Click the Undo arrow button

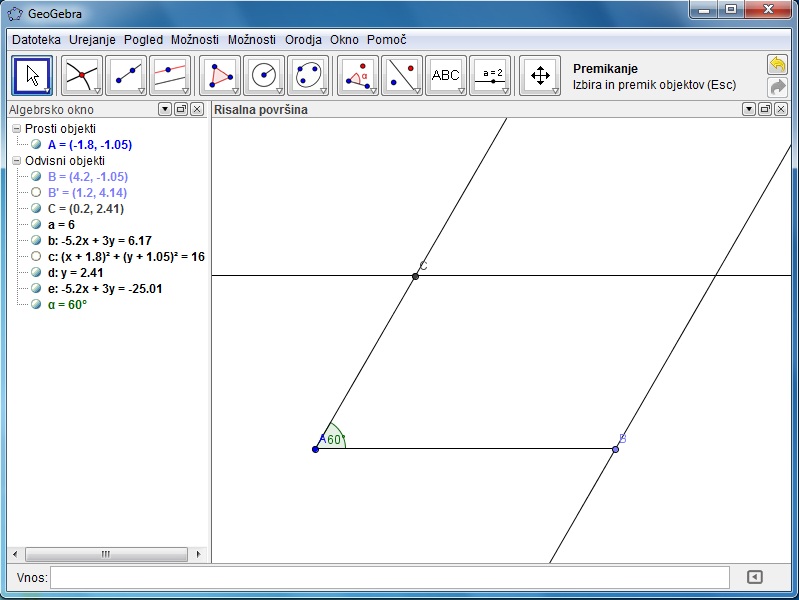point(777,65)
